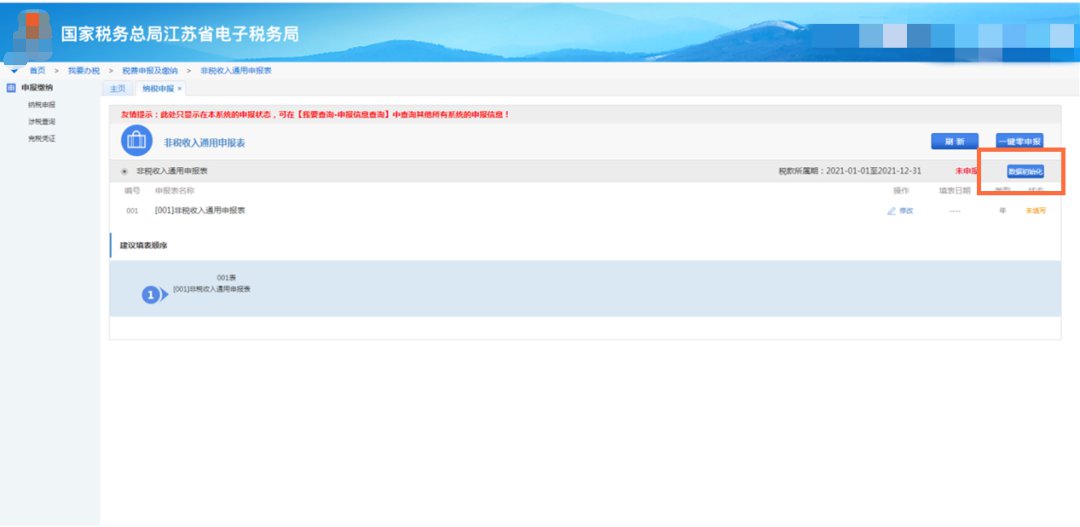1080x527 pixels.
Task: Open 涉税查询 in the left sidebar
Action: pyautogui.click(x=41, y=121)
